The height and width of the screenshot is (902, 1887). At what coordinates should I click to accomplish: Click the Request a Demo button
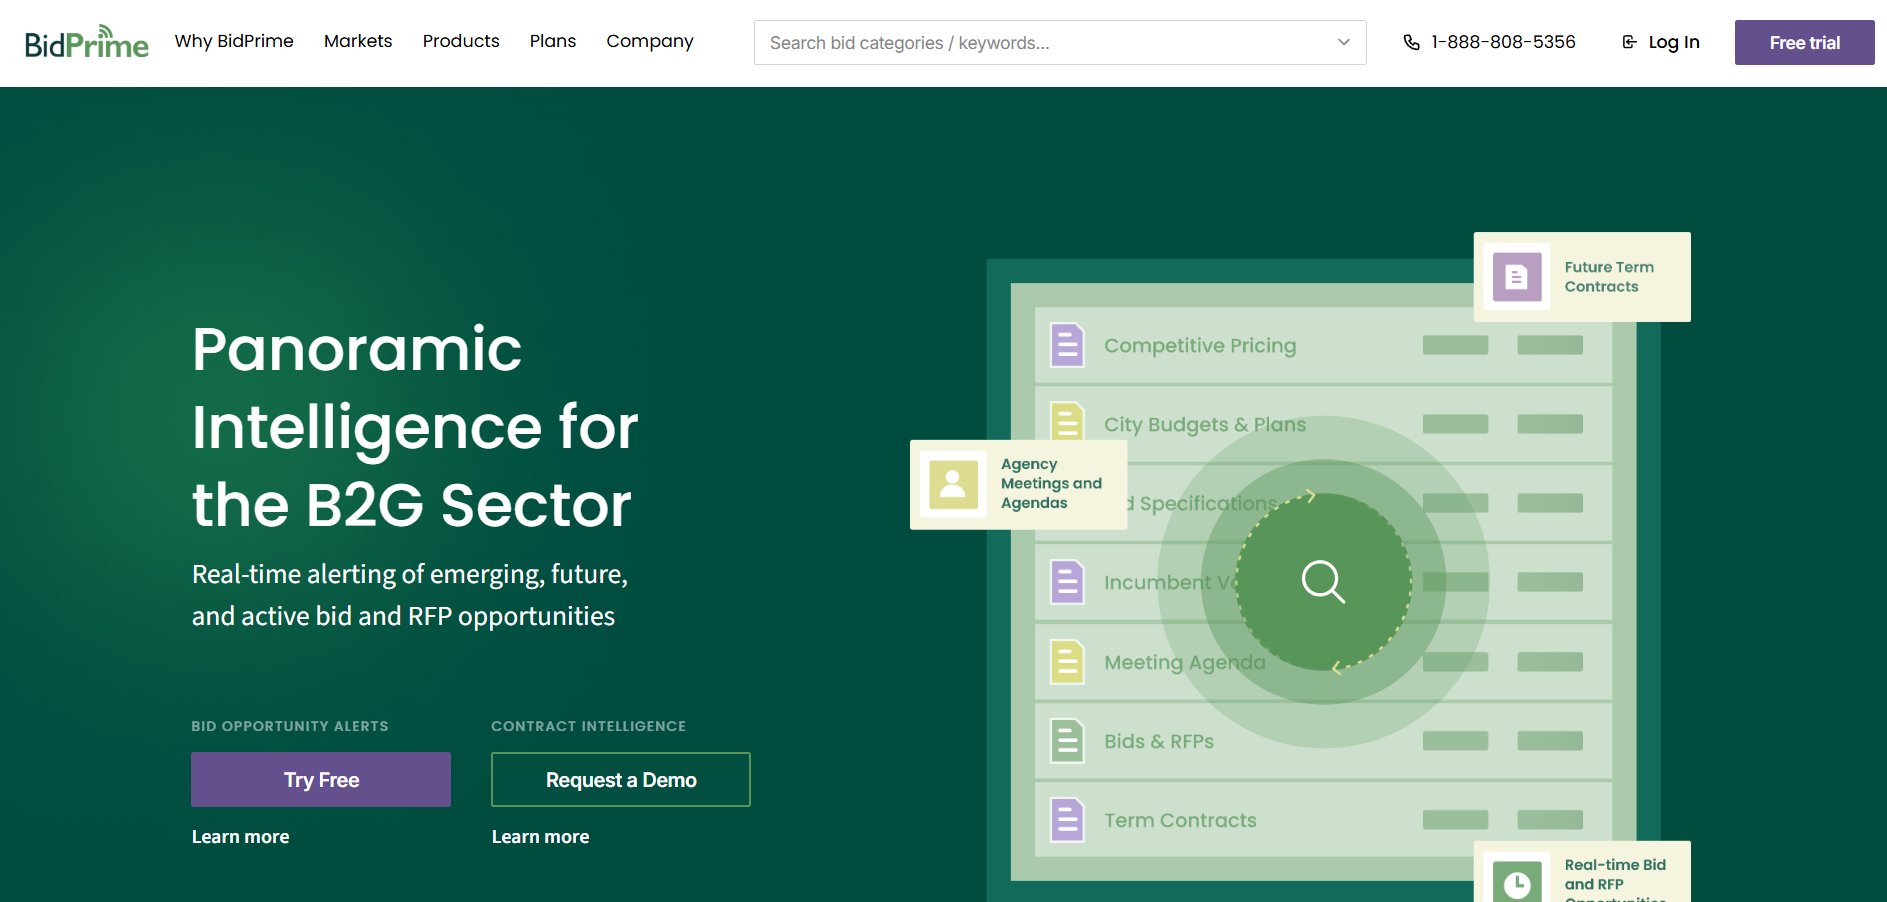click(621, 780)
